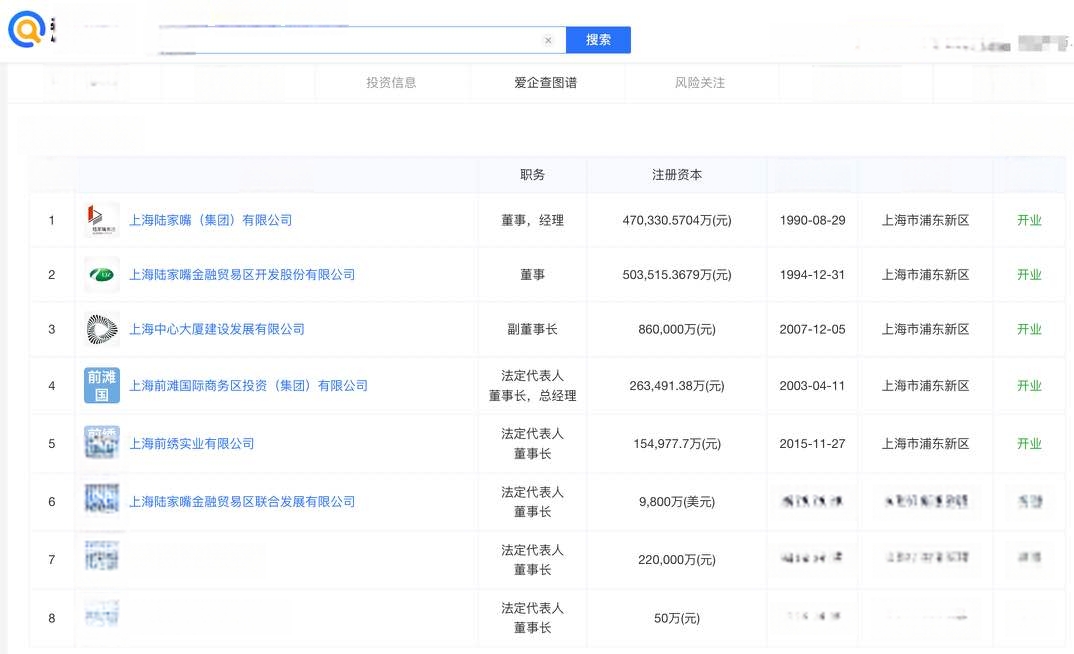Click 法定代表人 董事长 for 上海前绣实业有限公司
Viewport: 1074px width, 654px height.
tap(532, 444)
